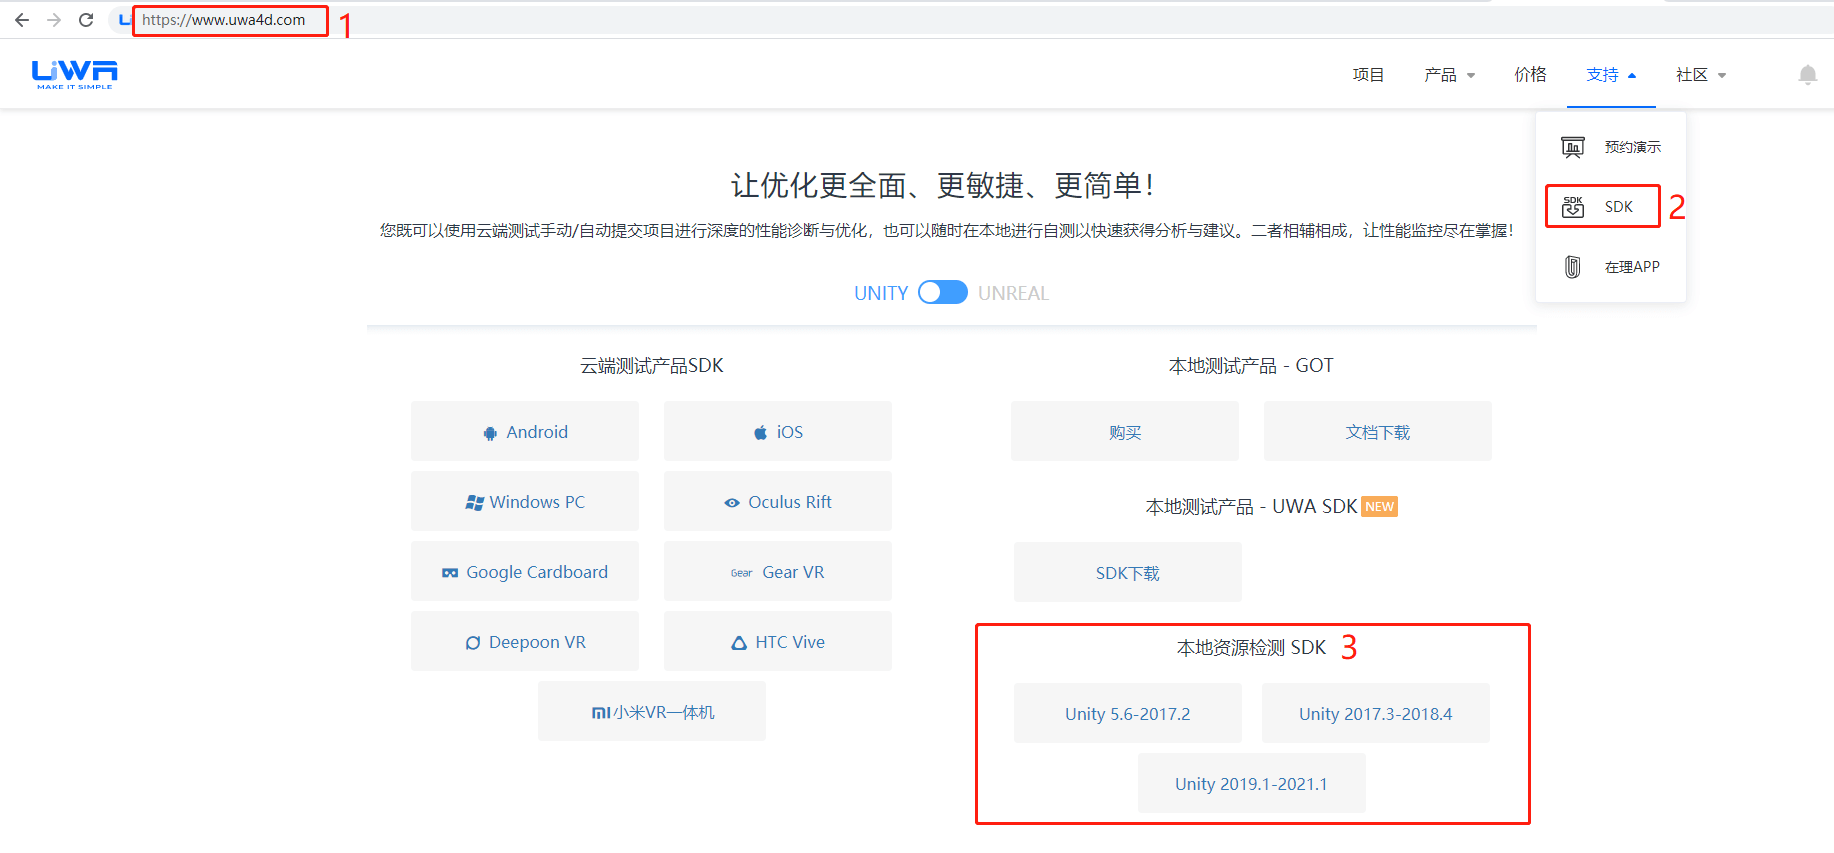The height and width of the screenshot is (853, 1834).
Task: Open notifications via the bell icon
Action: click(x=1808, y=75)
